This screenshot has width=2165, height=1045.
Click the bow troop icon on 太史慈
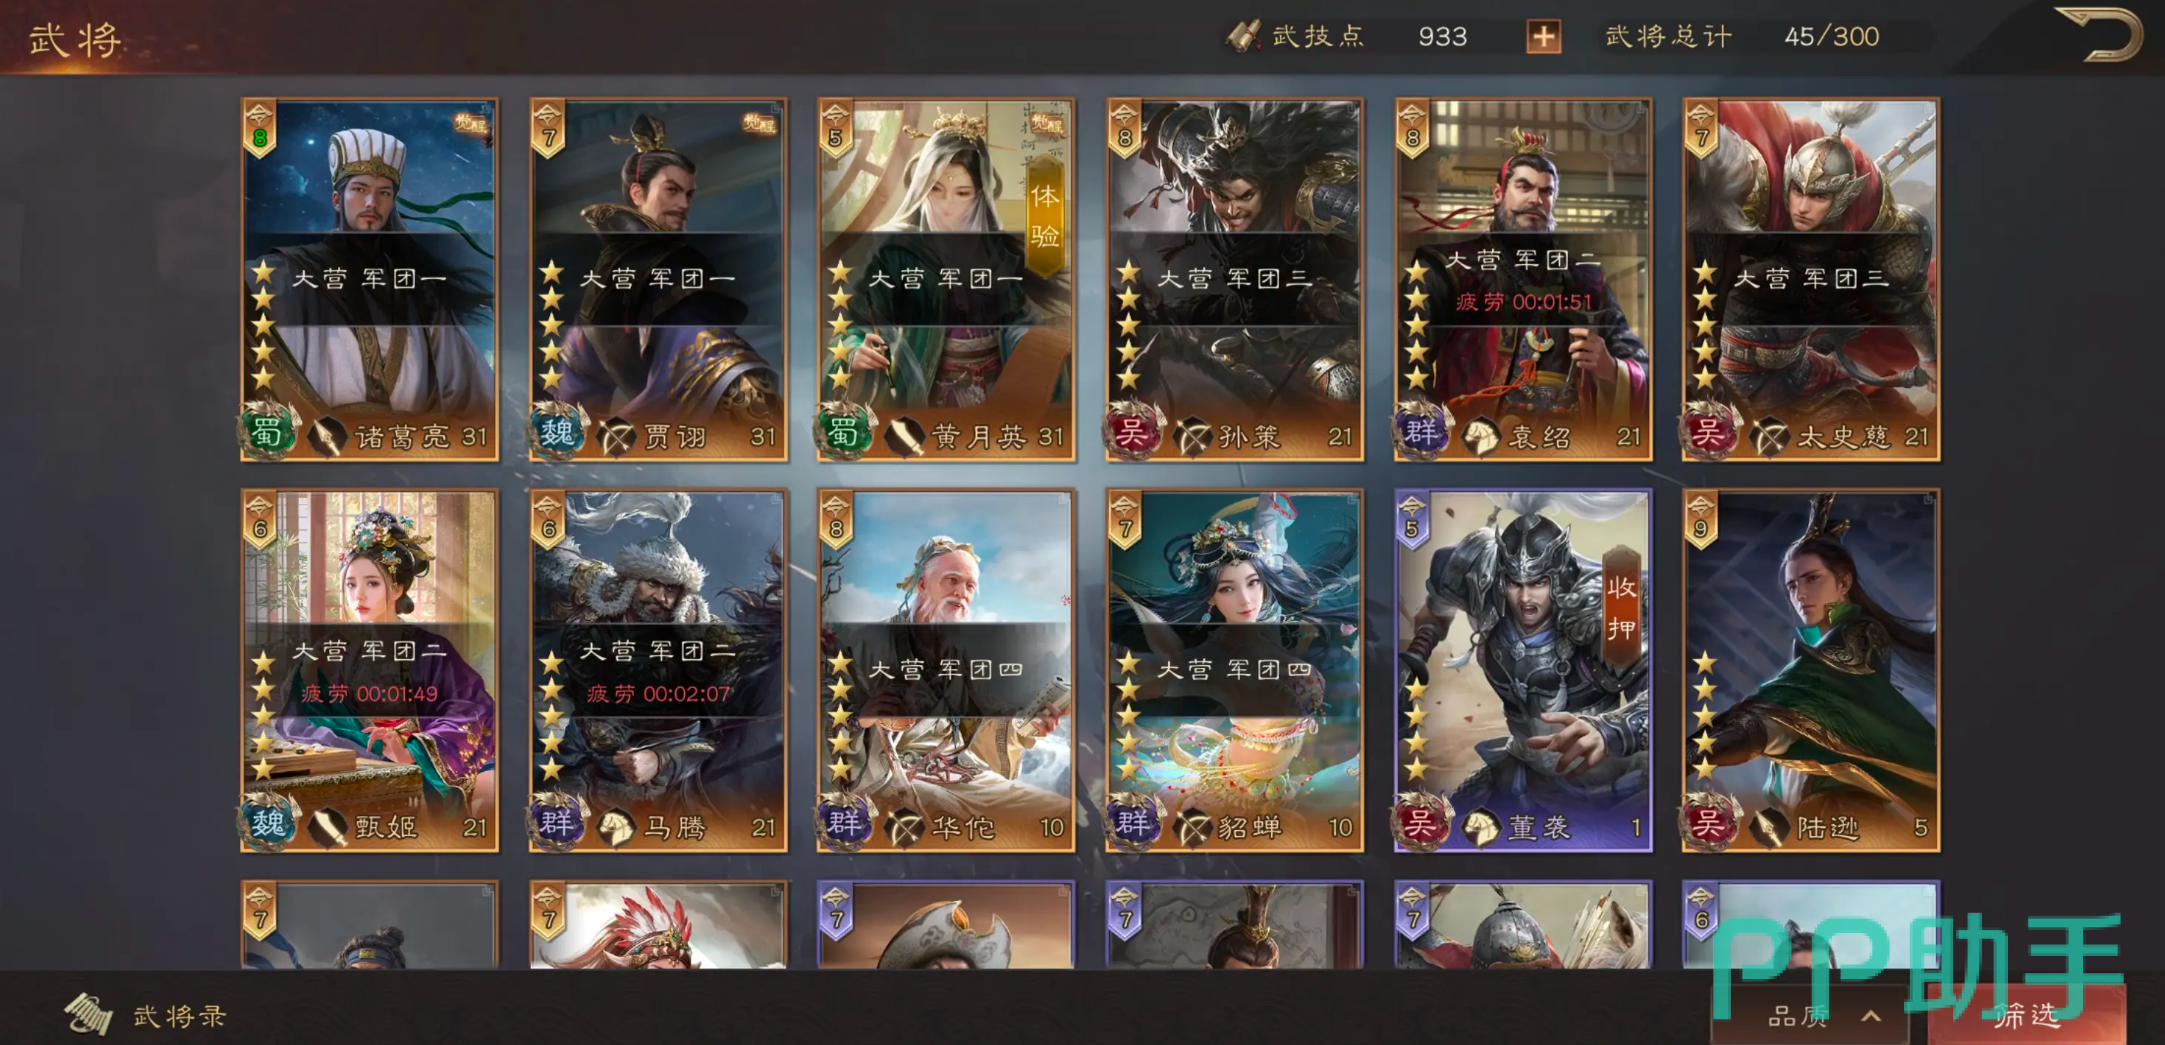[x=1769, y=436]
